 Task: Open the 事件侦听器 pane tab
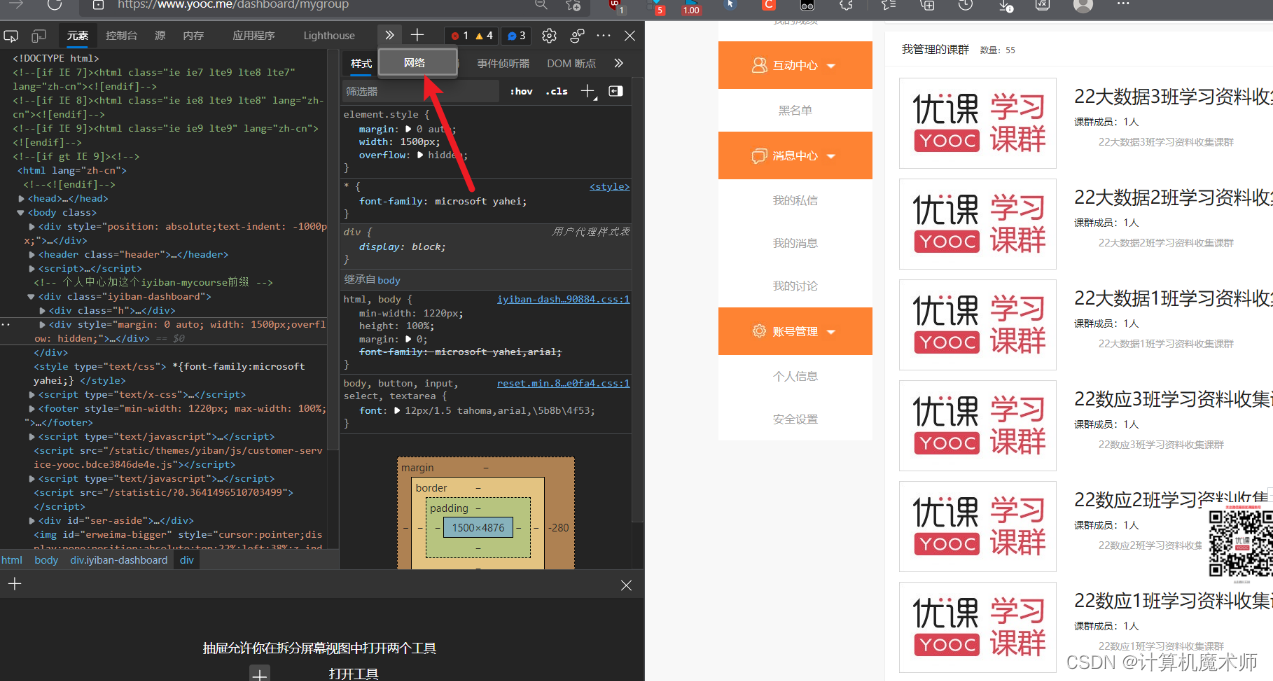coord(503,63)
